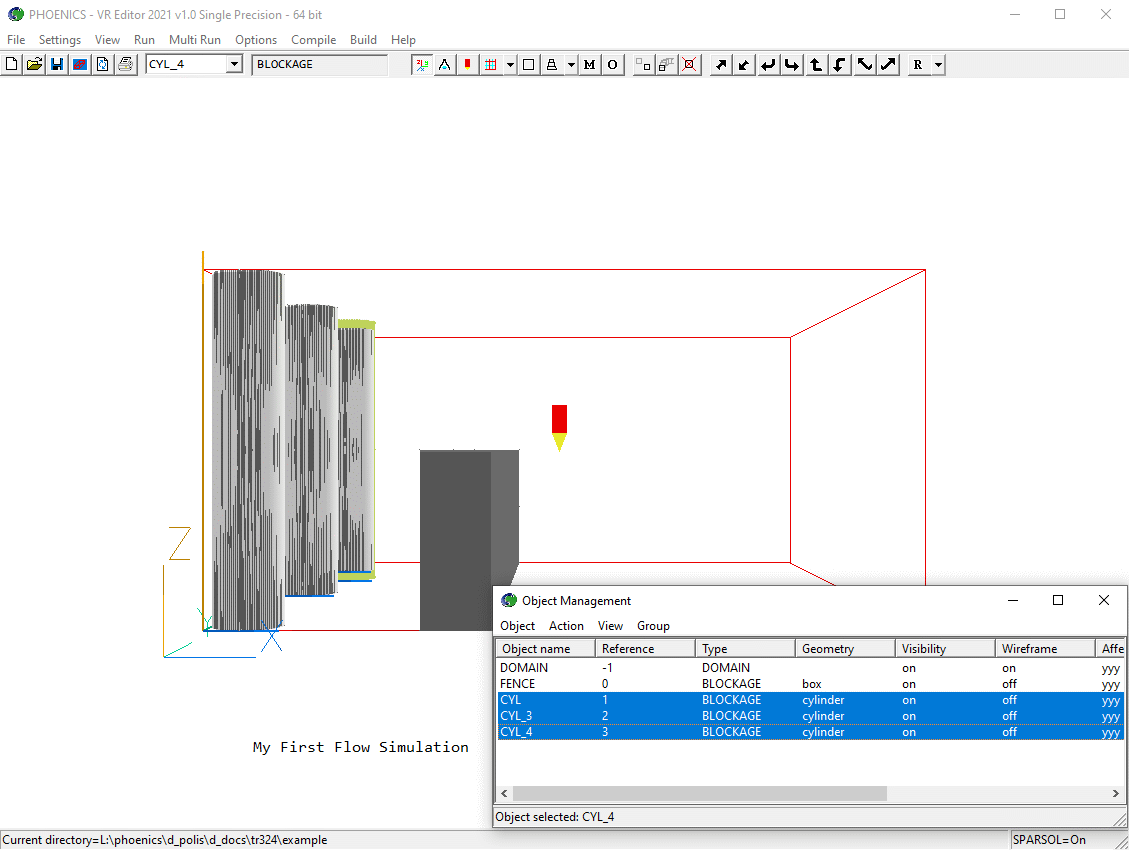This screenshot has height=850, width=1129.
Task: Click the printer icon in the toolbar
Action: (x=125, y=65)
